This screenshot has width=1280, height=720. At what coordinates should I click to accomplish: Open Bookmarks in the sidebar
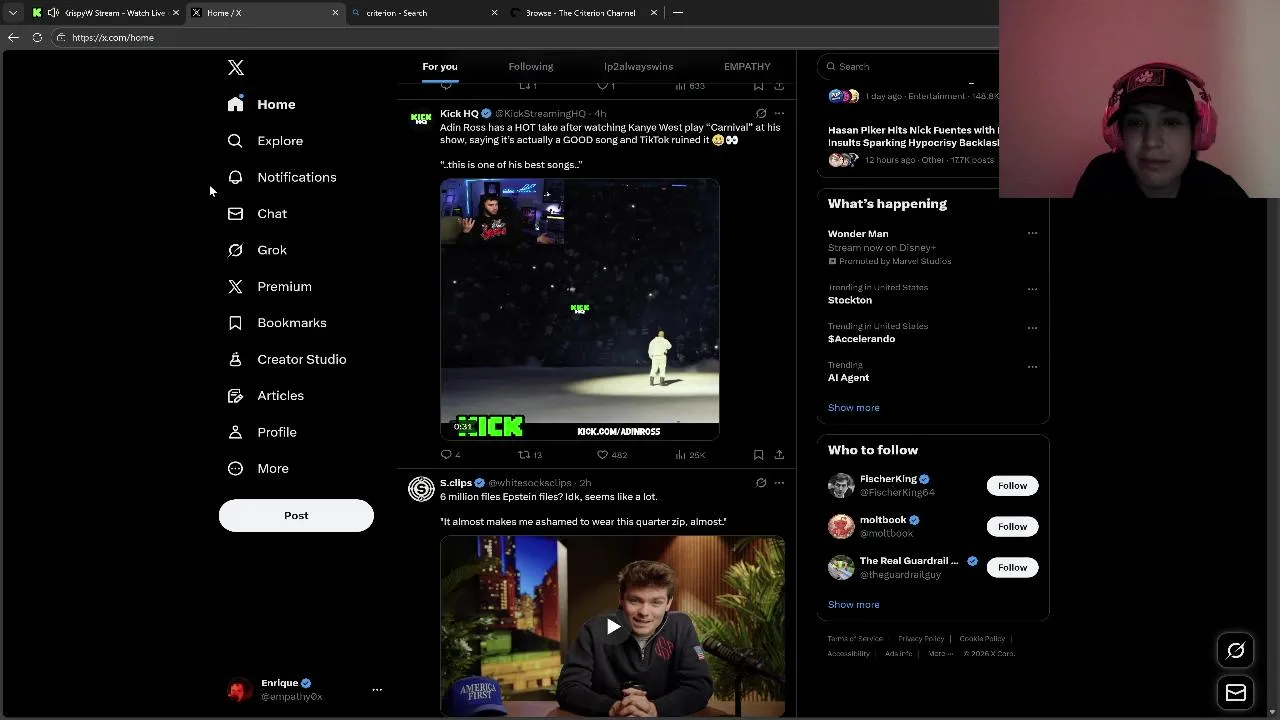[x=277, y=323]
